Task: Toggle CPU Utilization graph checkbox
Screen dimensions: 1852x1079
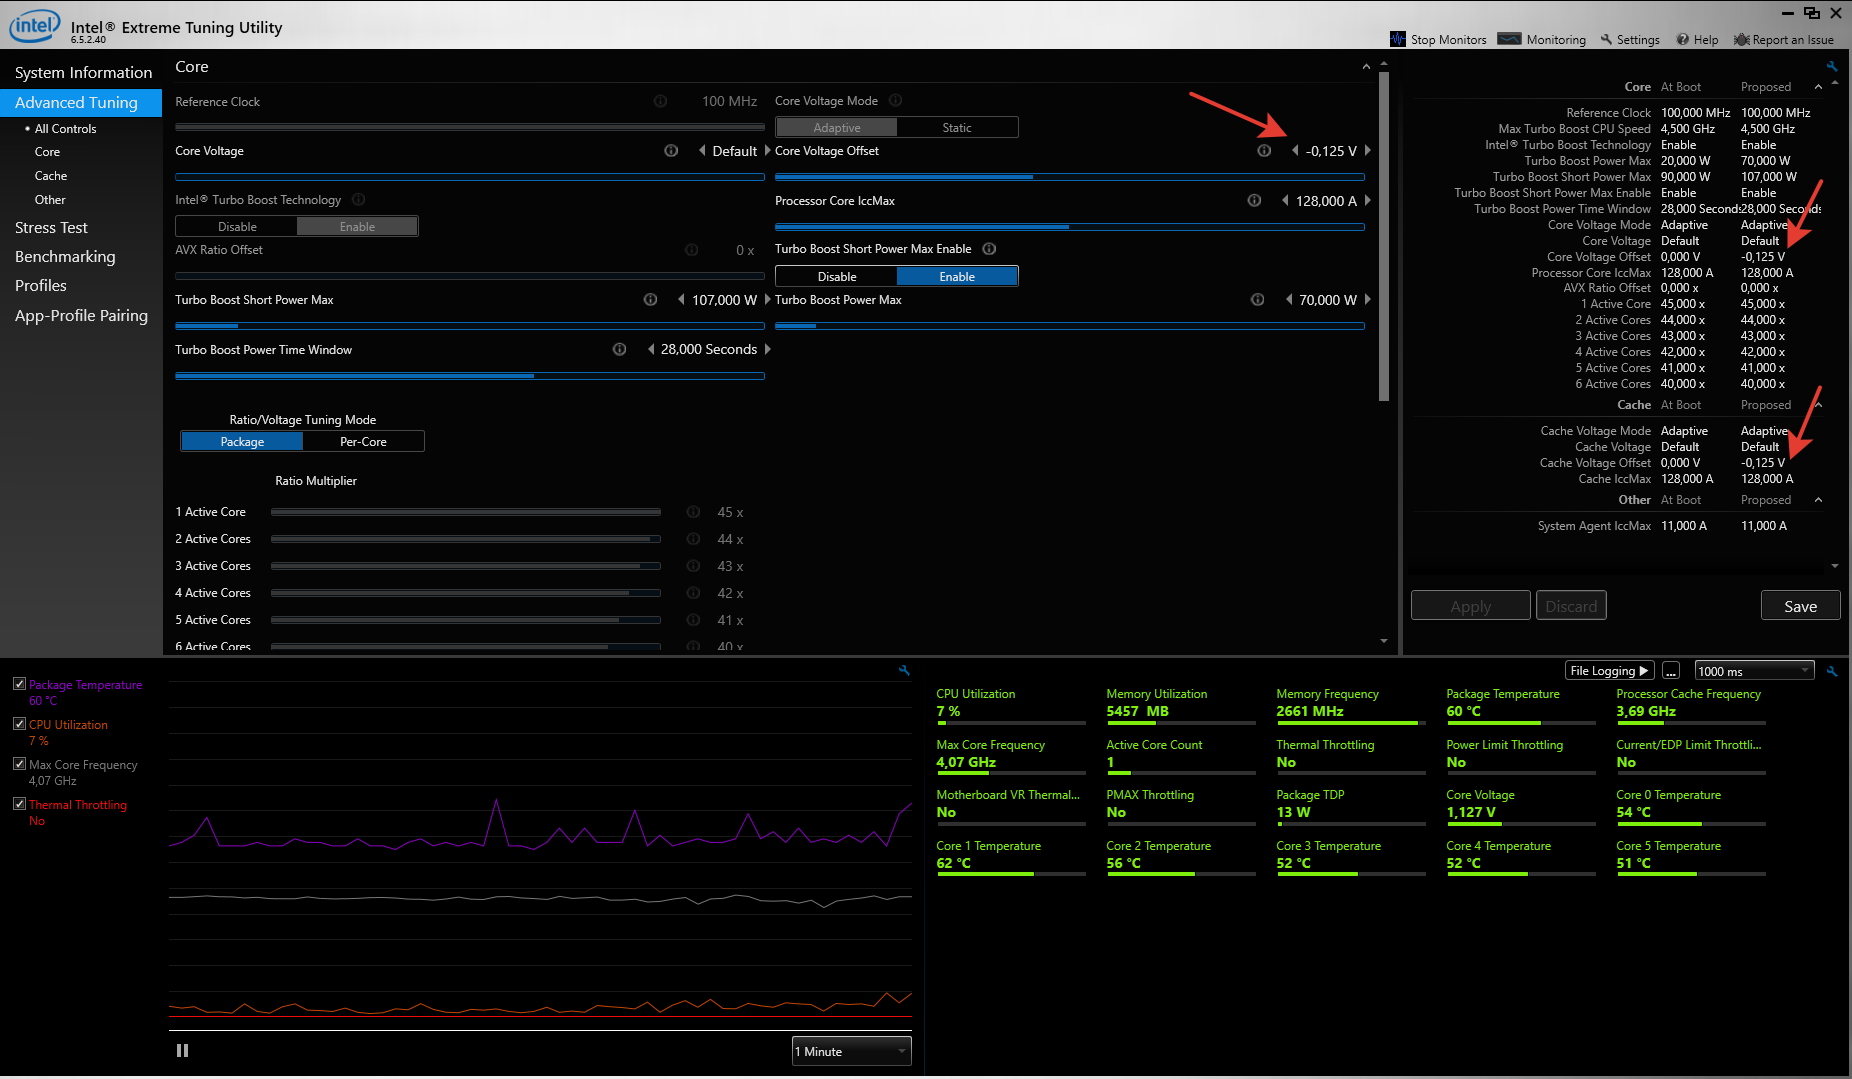Action: (19, 724)
